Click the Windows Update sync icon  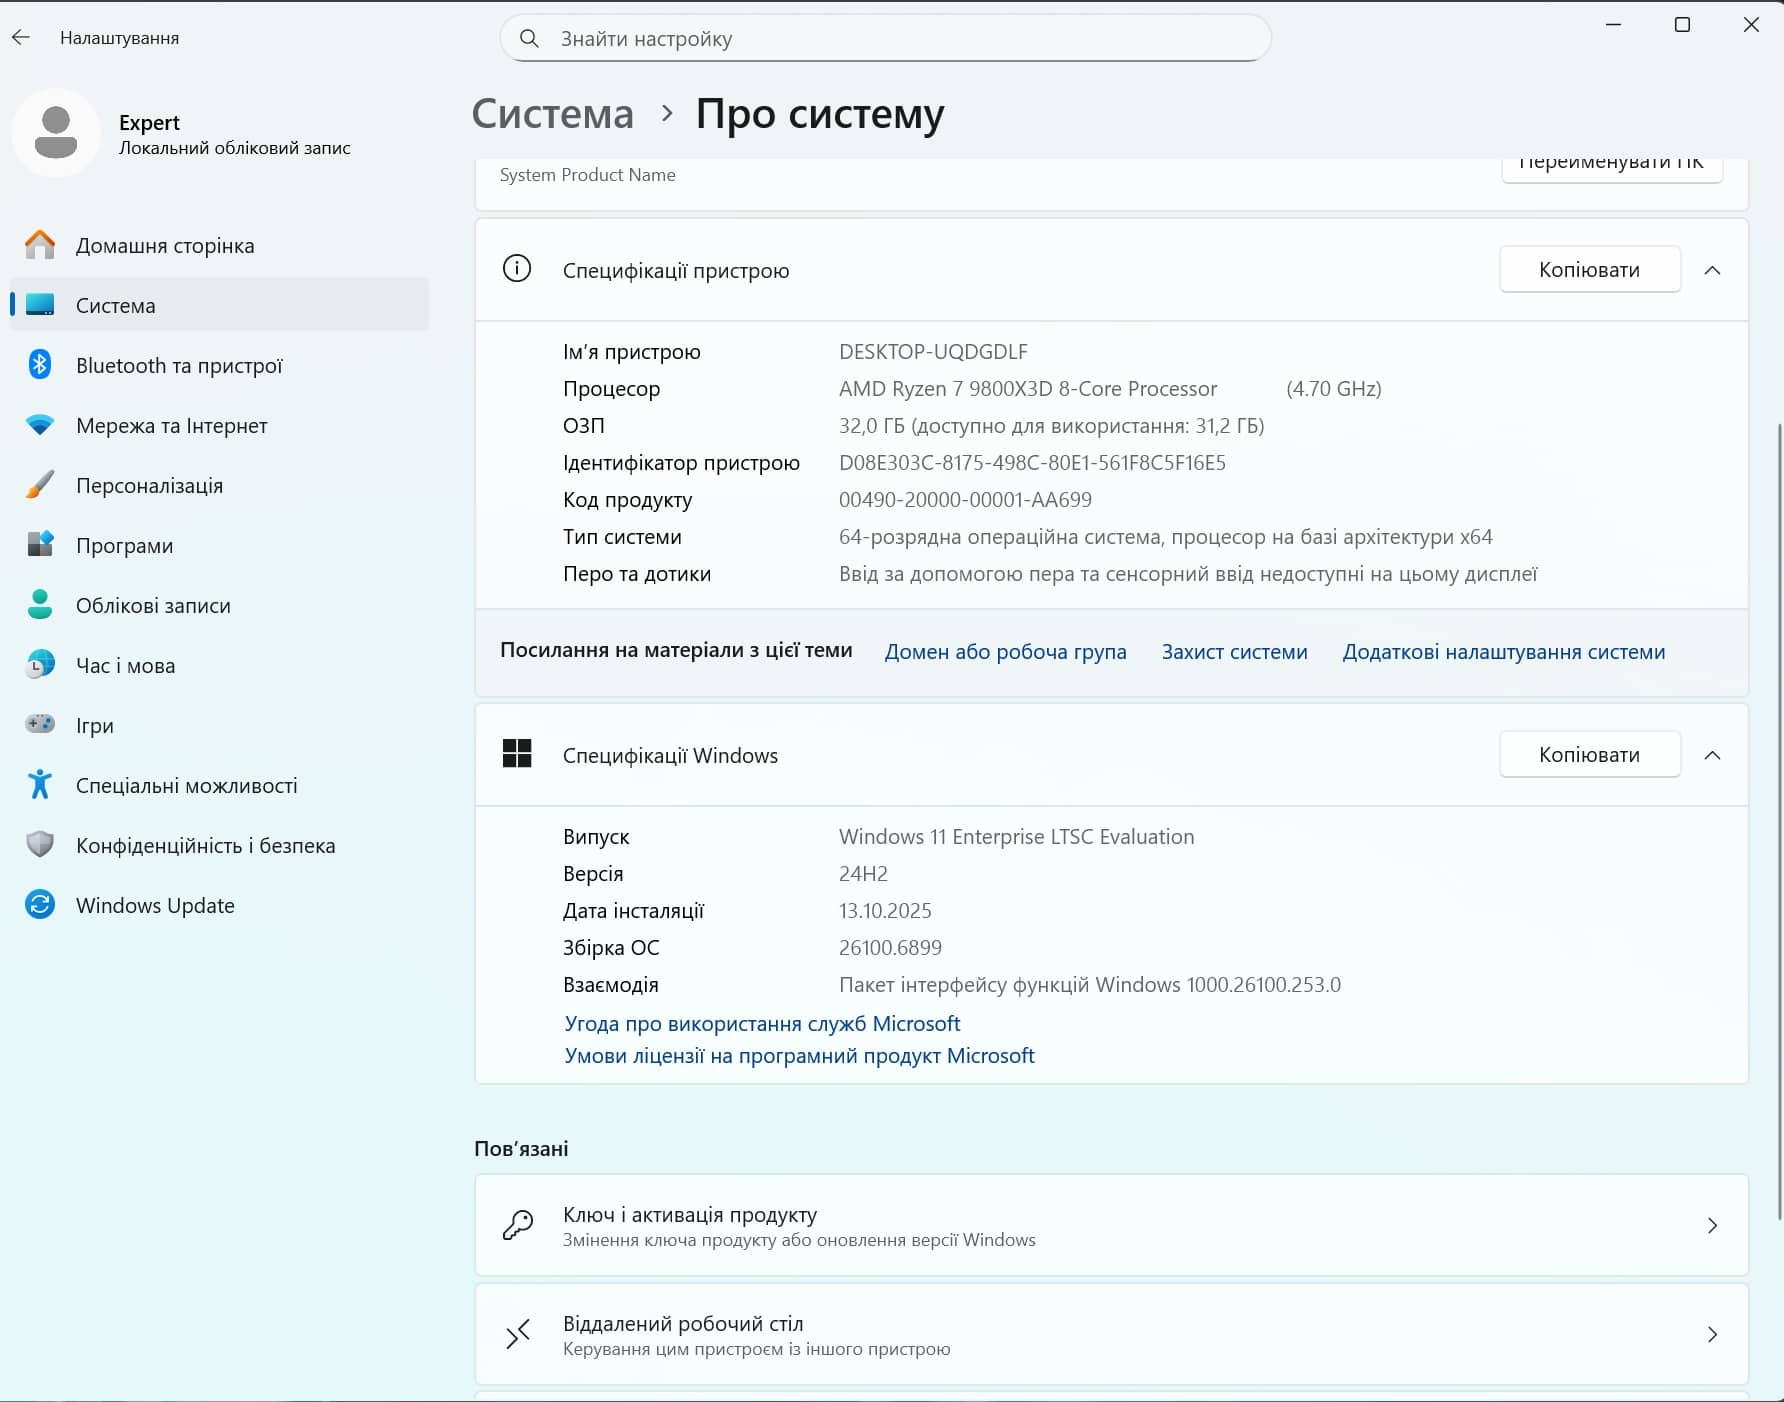[x=40, y=905]
